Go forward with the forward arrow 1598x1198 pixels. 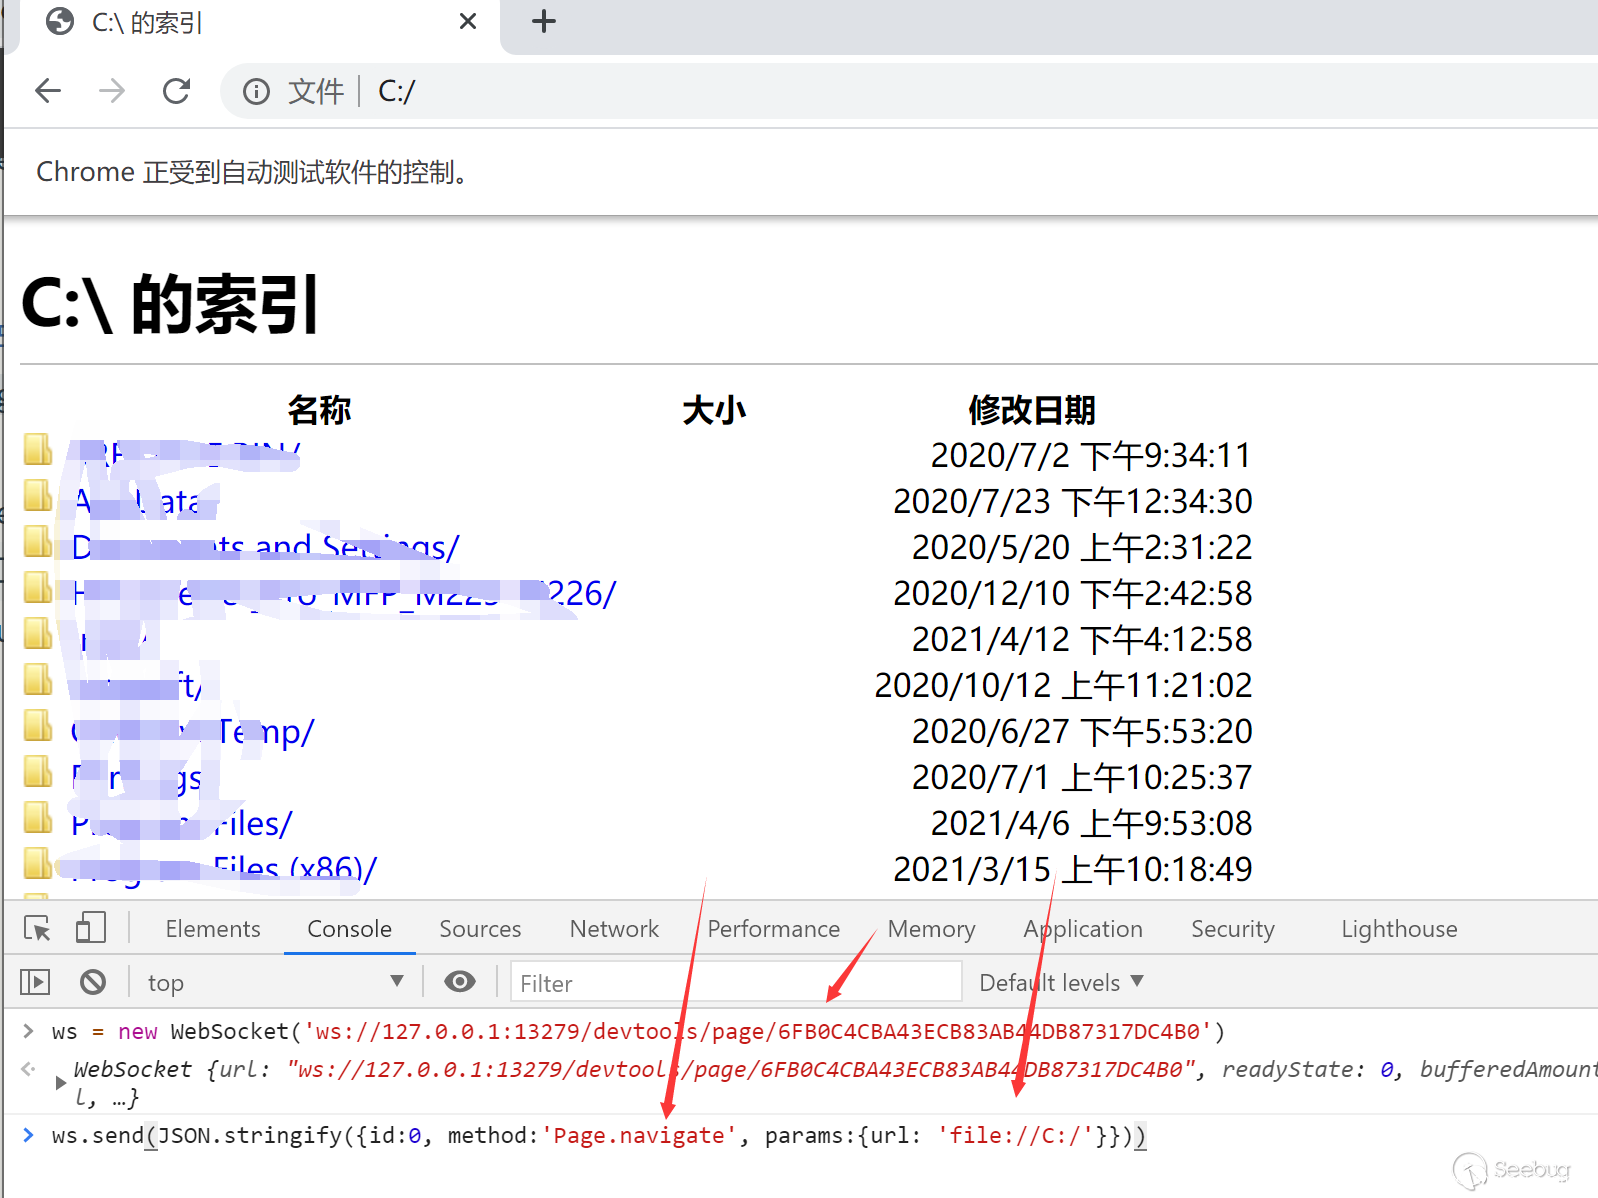coord(112,91)
